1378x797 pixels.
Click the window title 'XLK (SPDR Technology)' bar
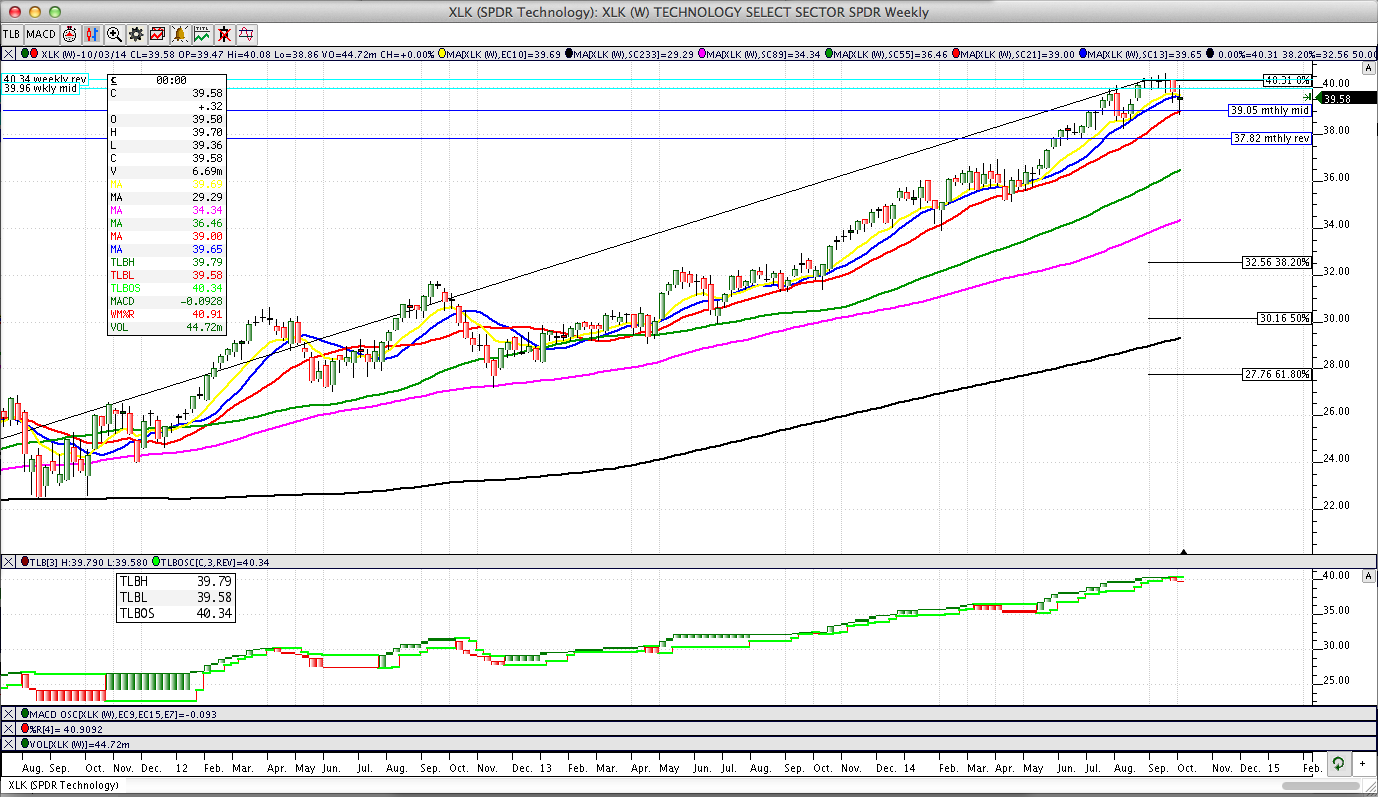point(689,12)
